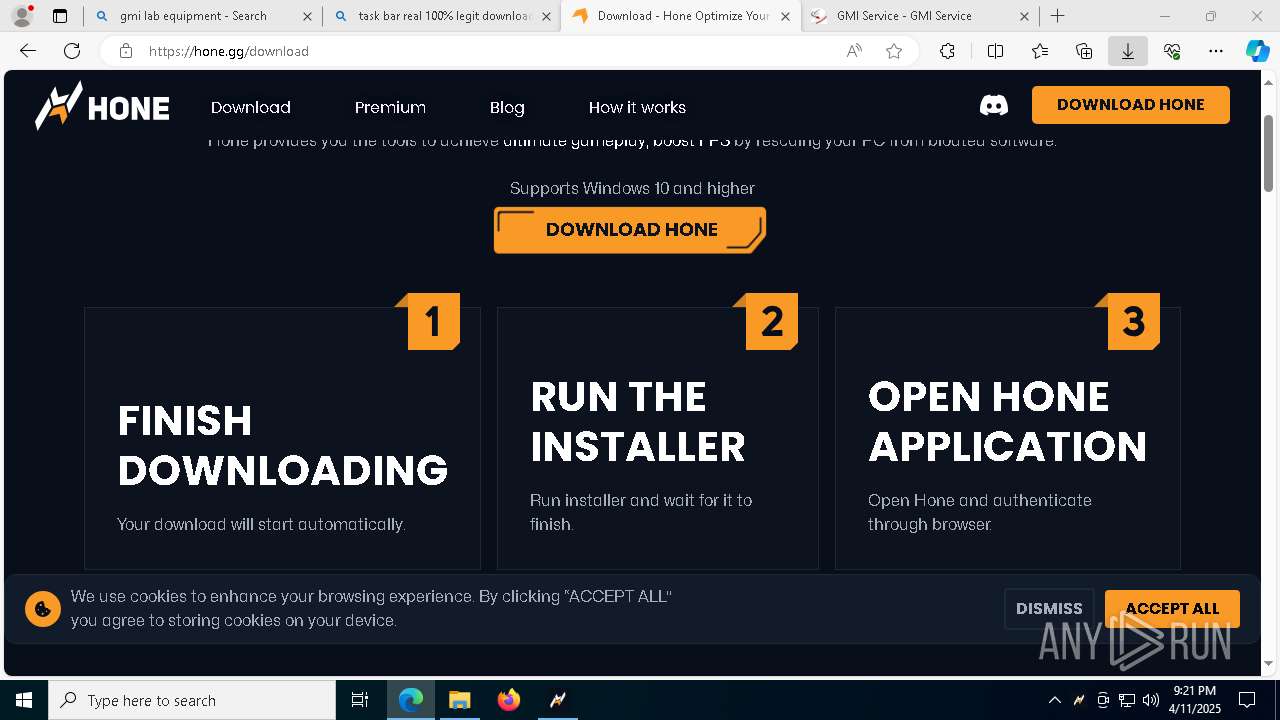Click the scrollbar up arrow

[x=1269, y=81]
